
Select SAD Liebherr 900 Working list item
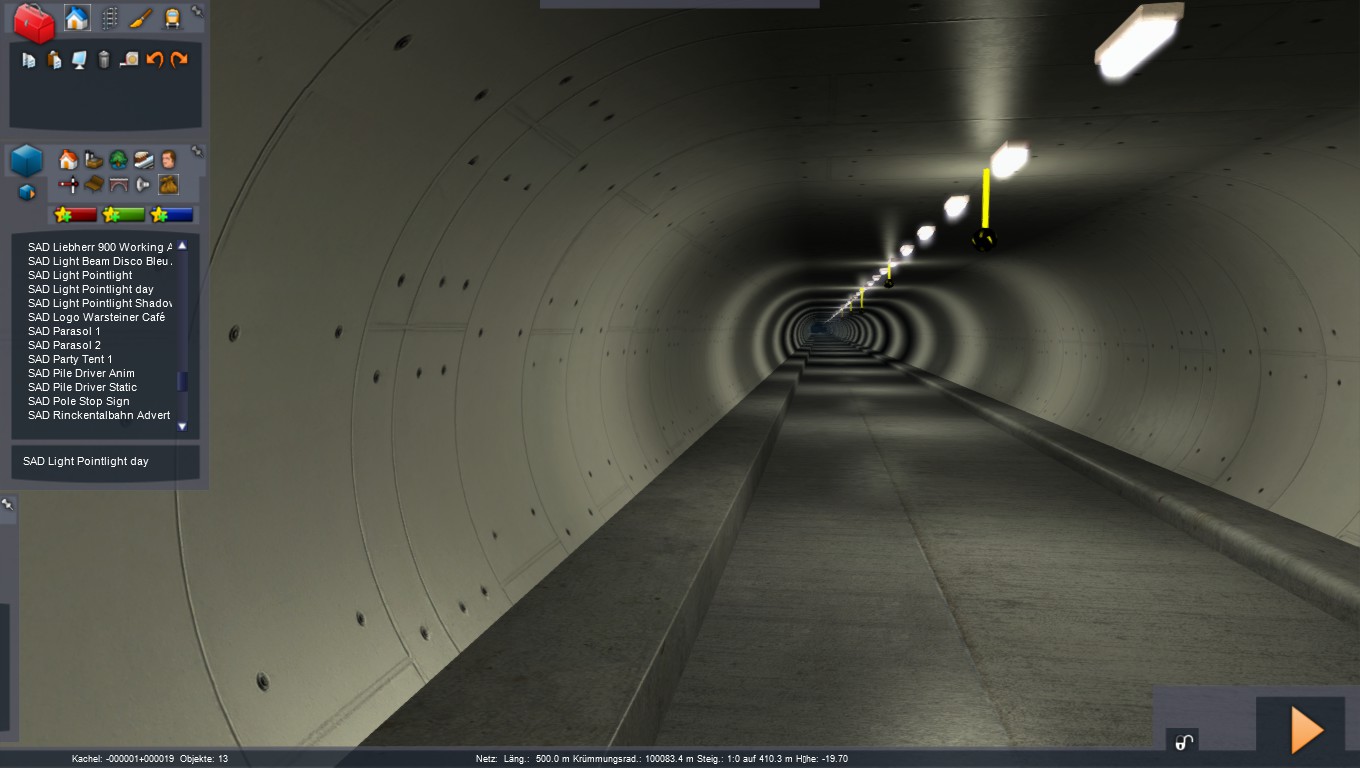coord(100,247)
